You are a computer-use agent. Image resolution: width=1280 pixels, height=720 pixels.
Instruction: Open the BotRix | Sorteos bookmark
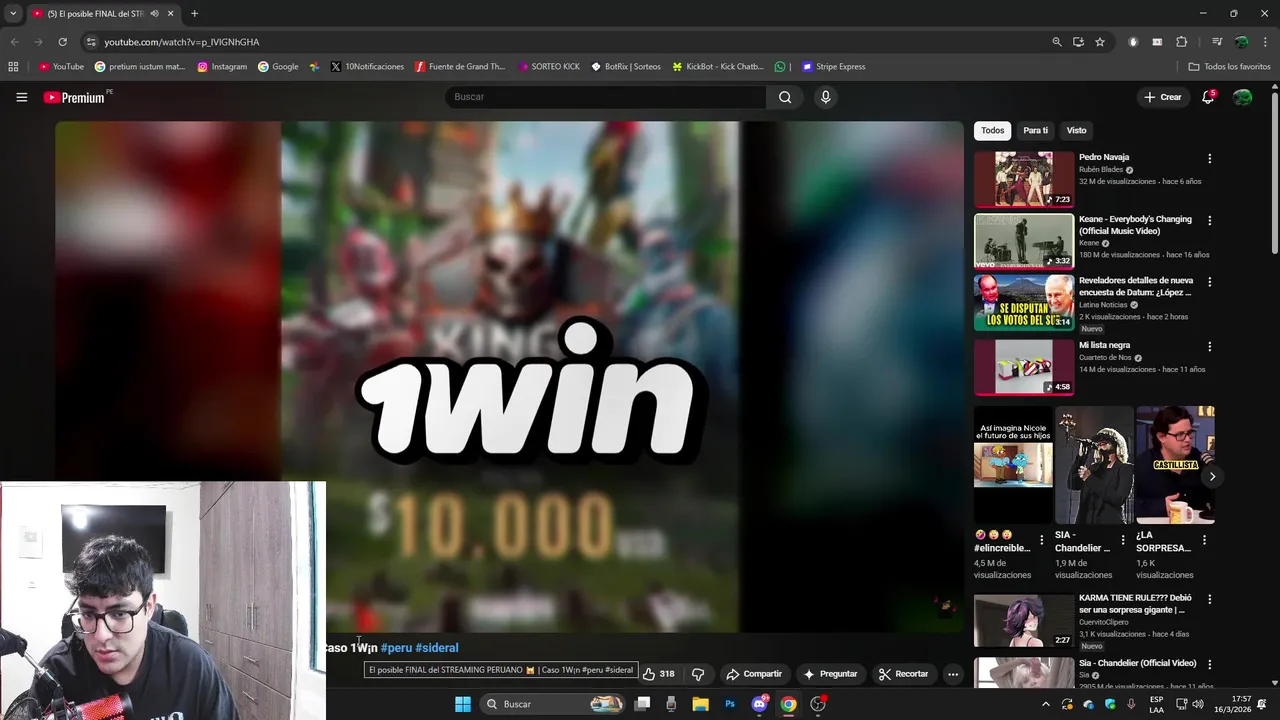626,67
